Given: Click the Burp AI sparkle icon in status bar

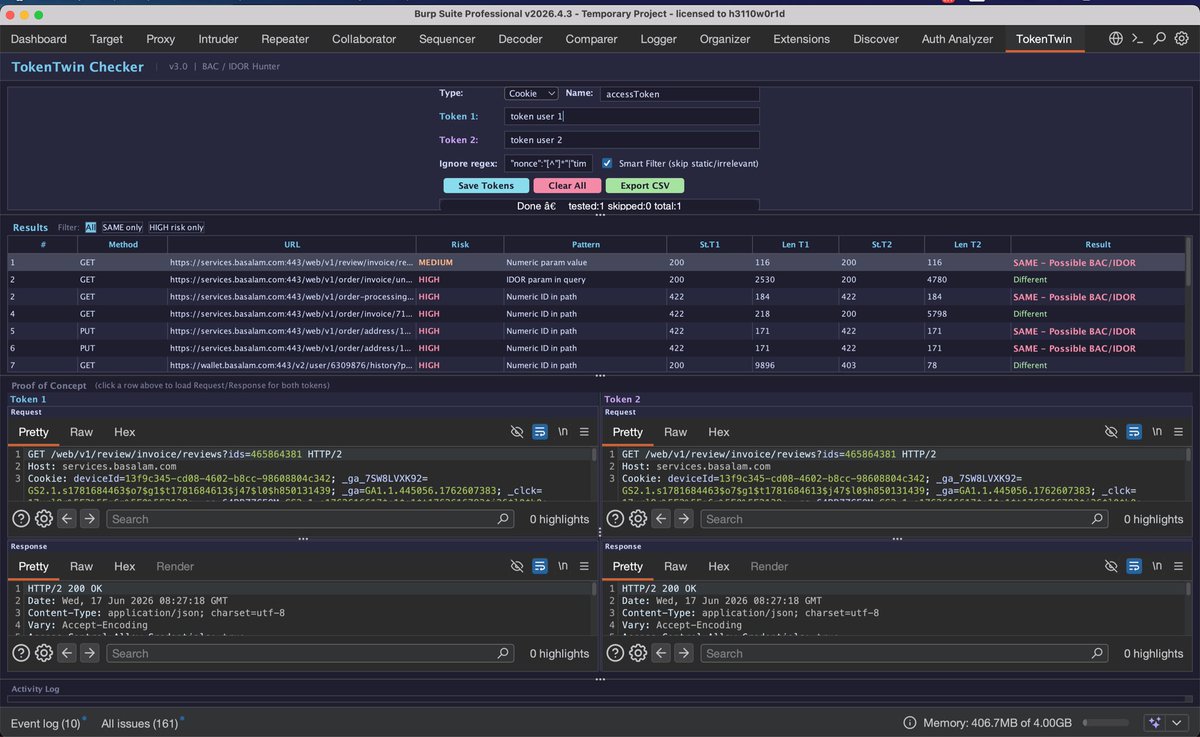Looking at the screenshot, I should [x=1155, y=723].
